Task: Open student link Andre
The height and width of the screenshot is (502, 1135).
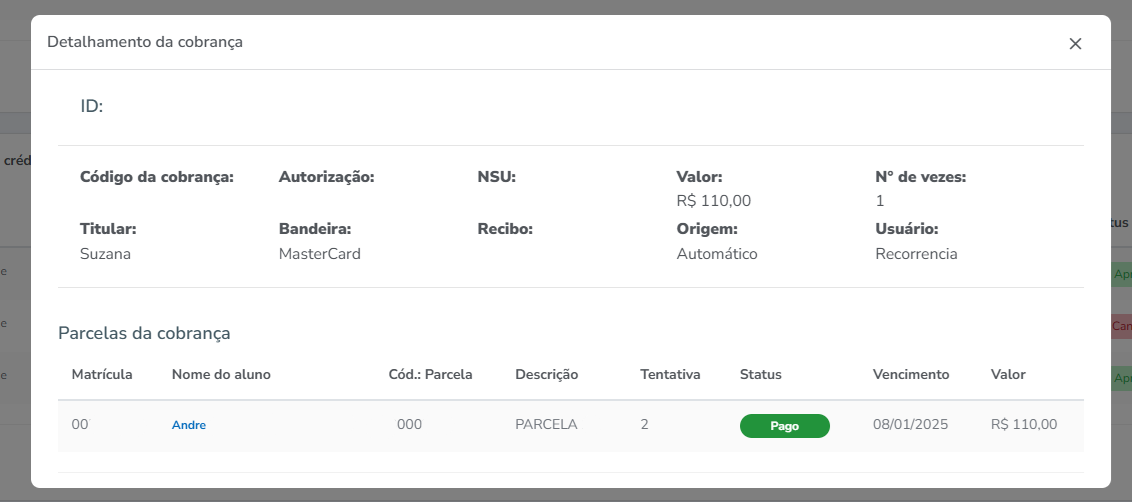Action: point(189,425)
